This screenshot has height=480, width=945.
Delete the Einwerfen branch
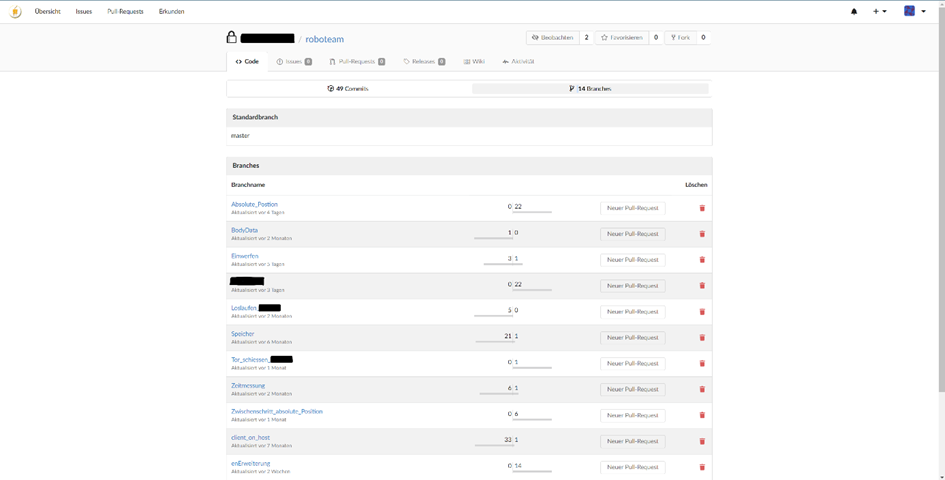coord(702,260)
